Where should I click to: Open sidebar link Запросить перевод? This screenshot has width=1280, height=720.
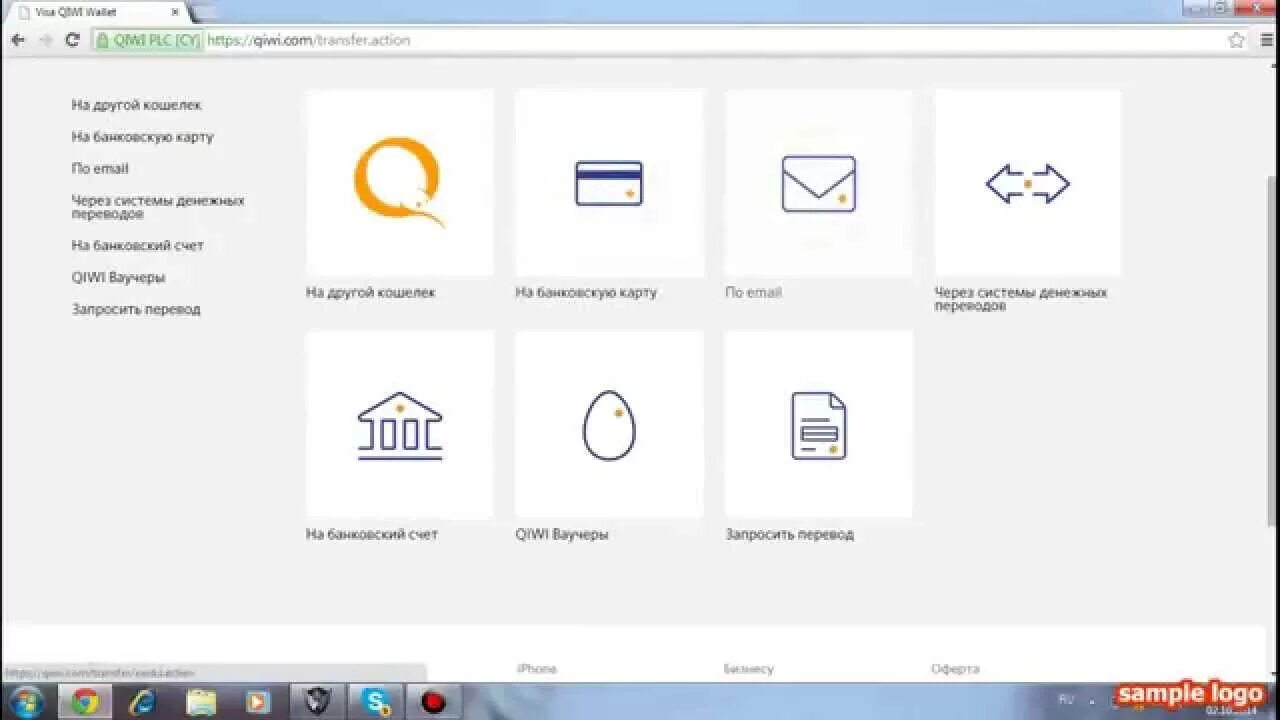(x=136, y=309)
